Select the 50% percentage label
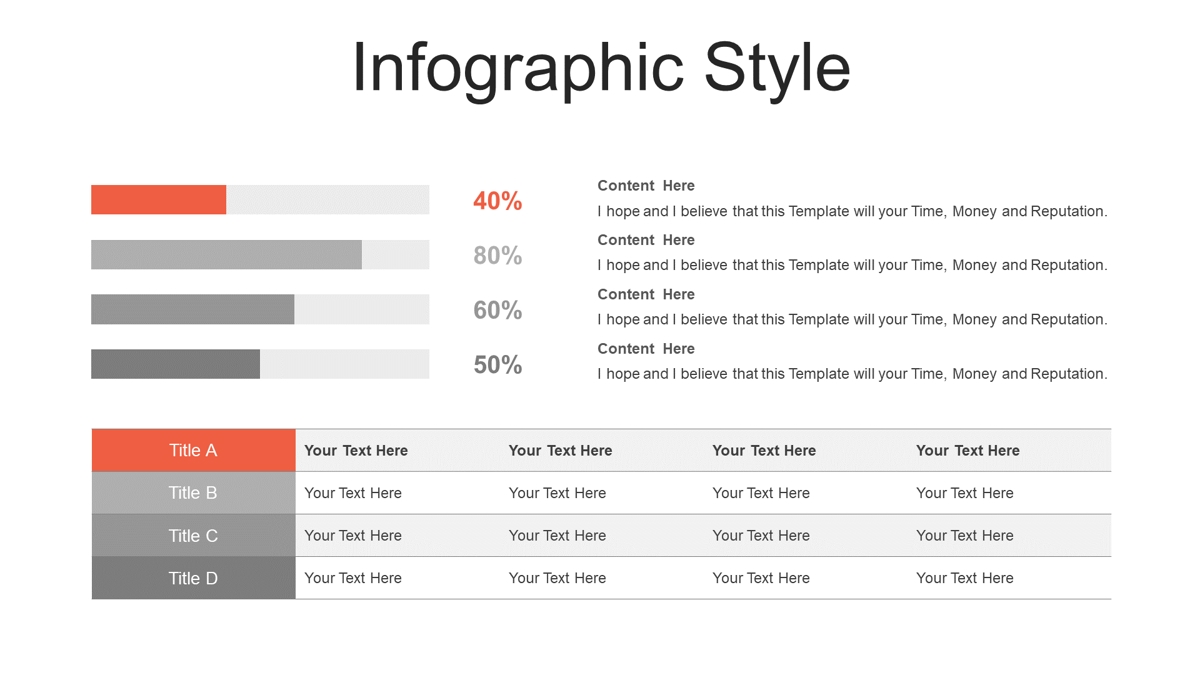This screenshot has height=675, width=1200. 498,365
